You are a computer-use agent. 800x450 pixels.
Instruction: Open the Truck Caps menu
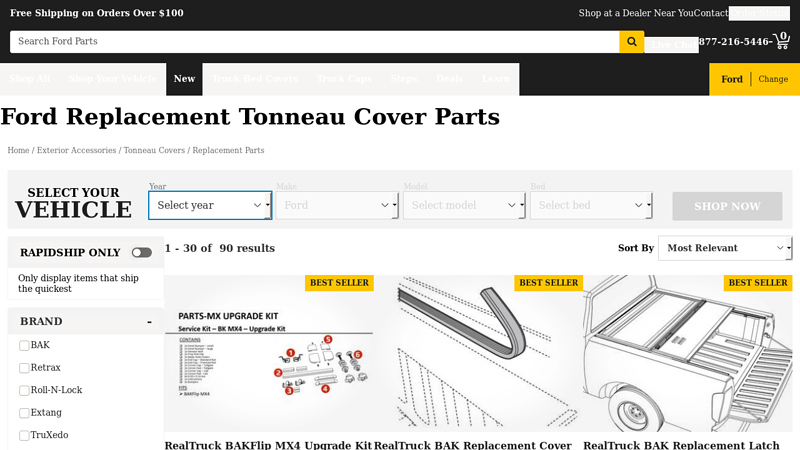344,79
